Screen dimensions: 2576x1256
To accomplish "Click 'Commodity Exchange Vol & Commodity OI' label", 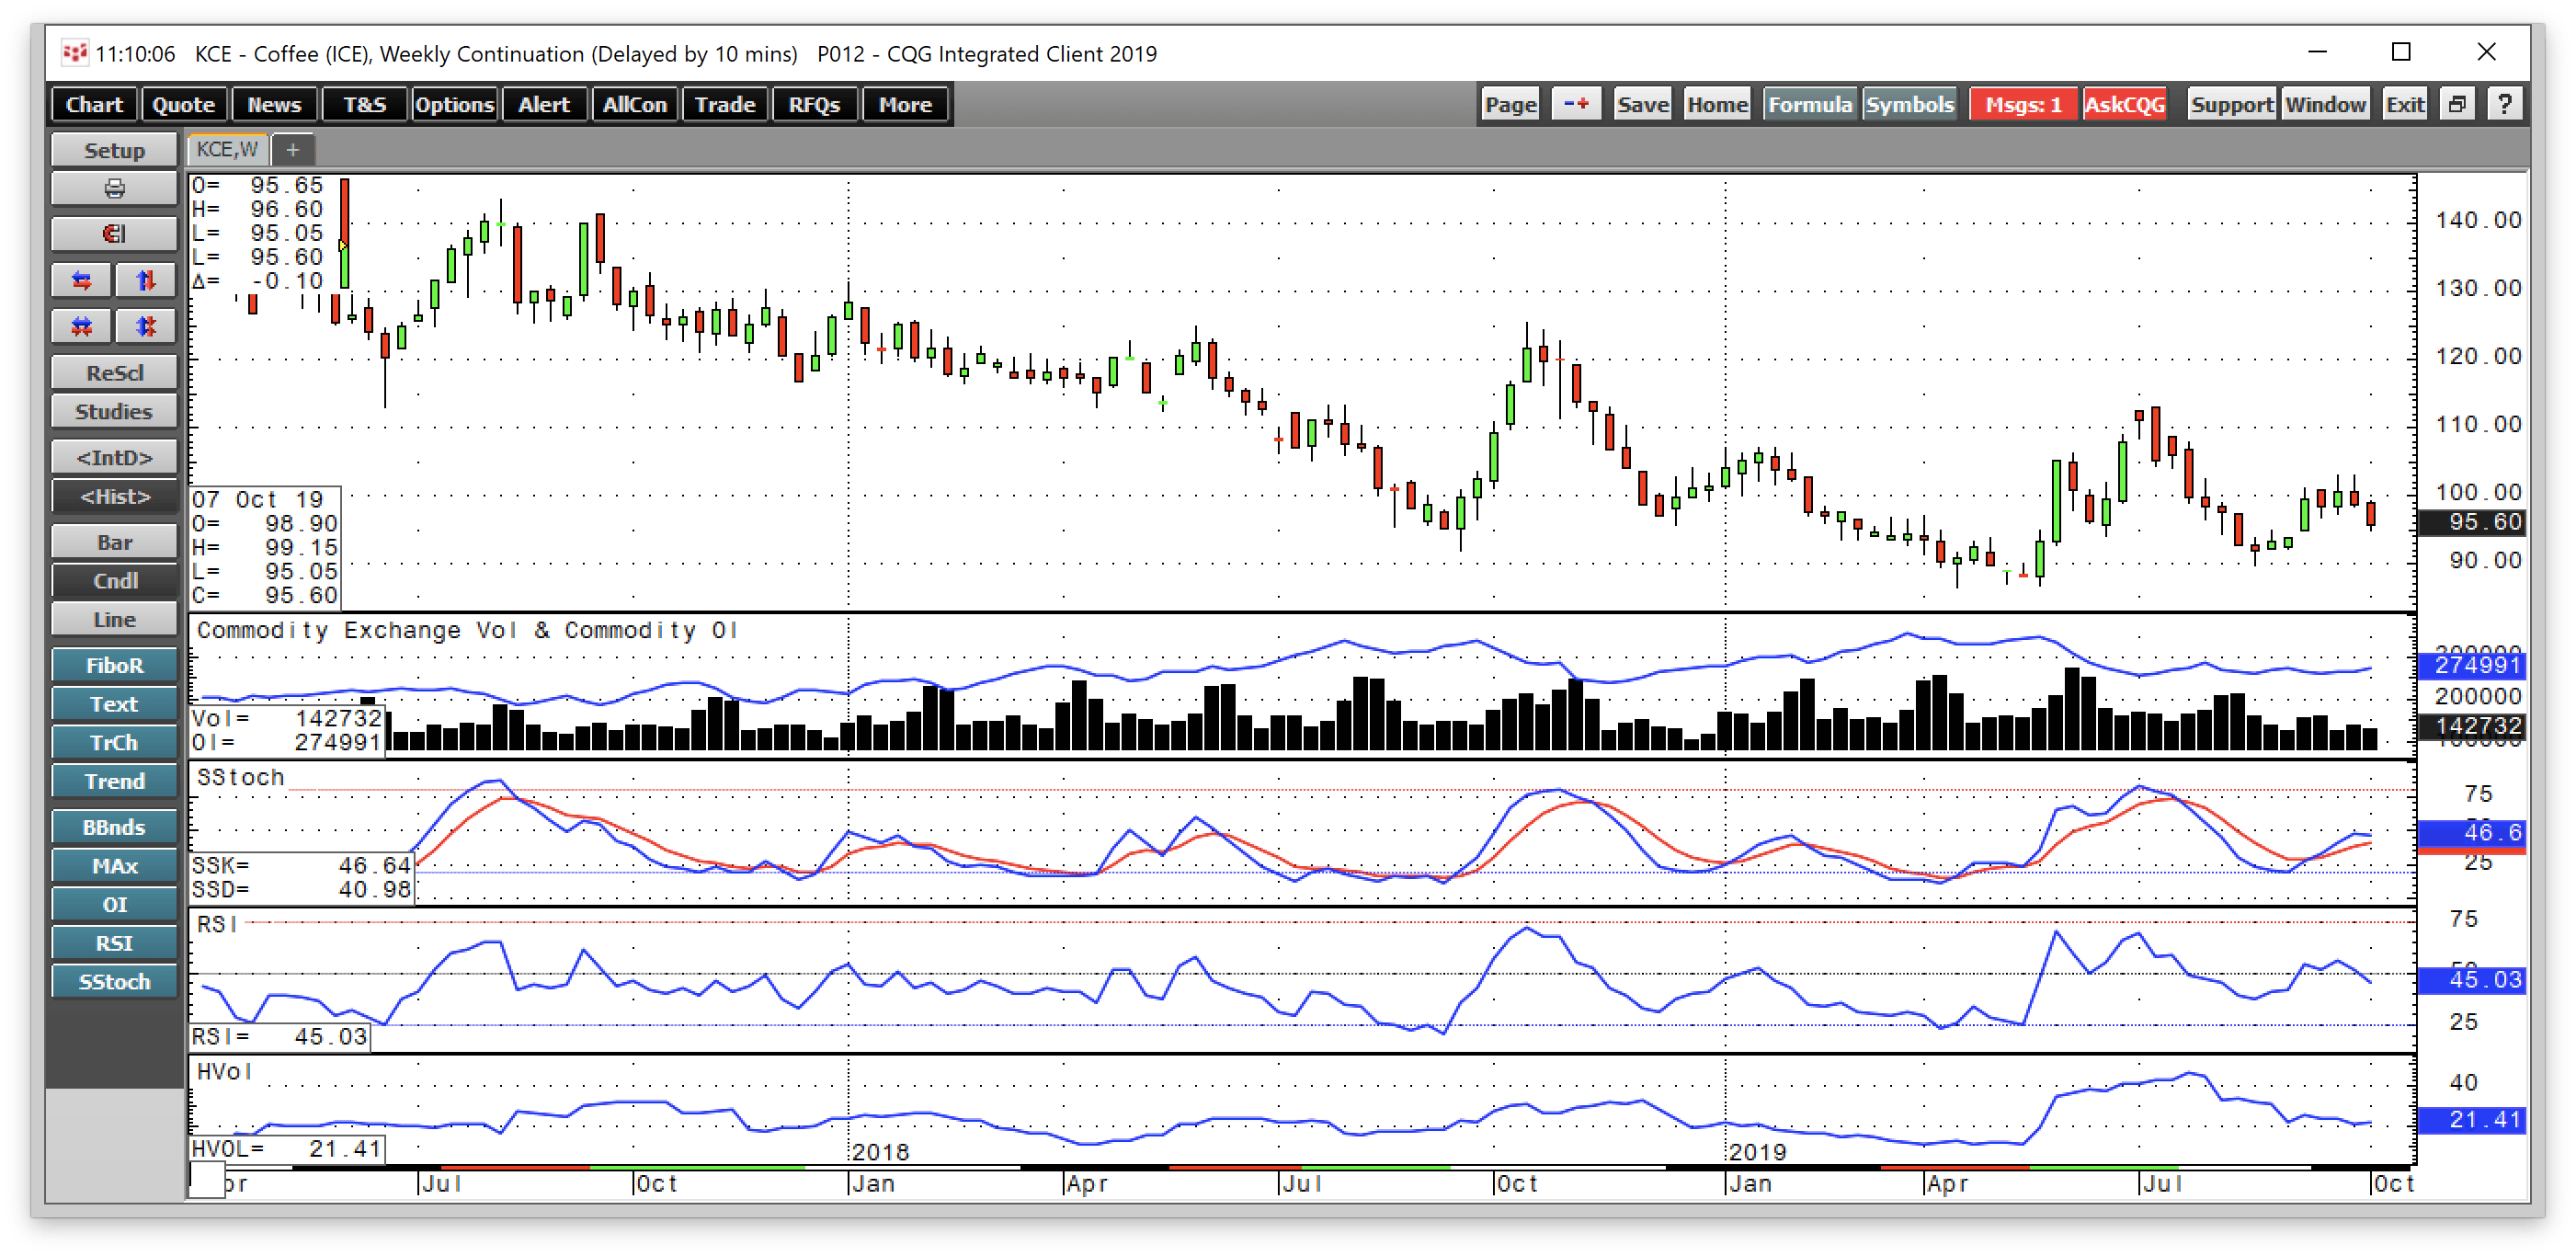I will coord(467,630).
